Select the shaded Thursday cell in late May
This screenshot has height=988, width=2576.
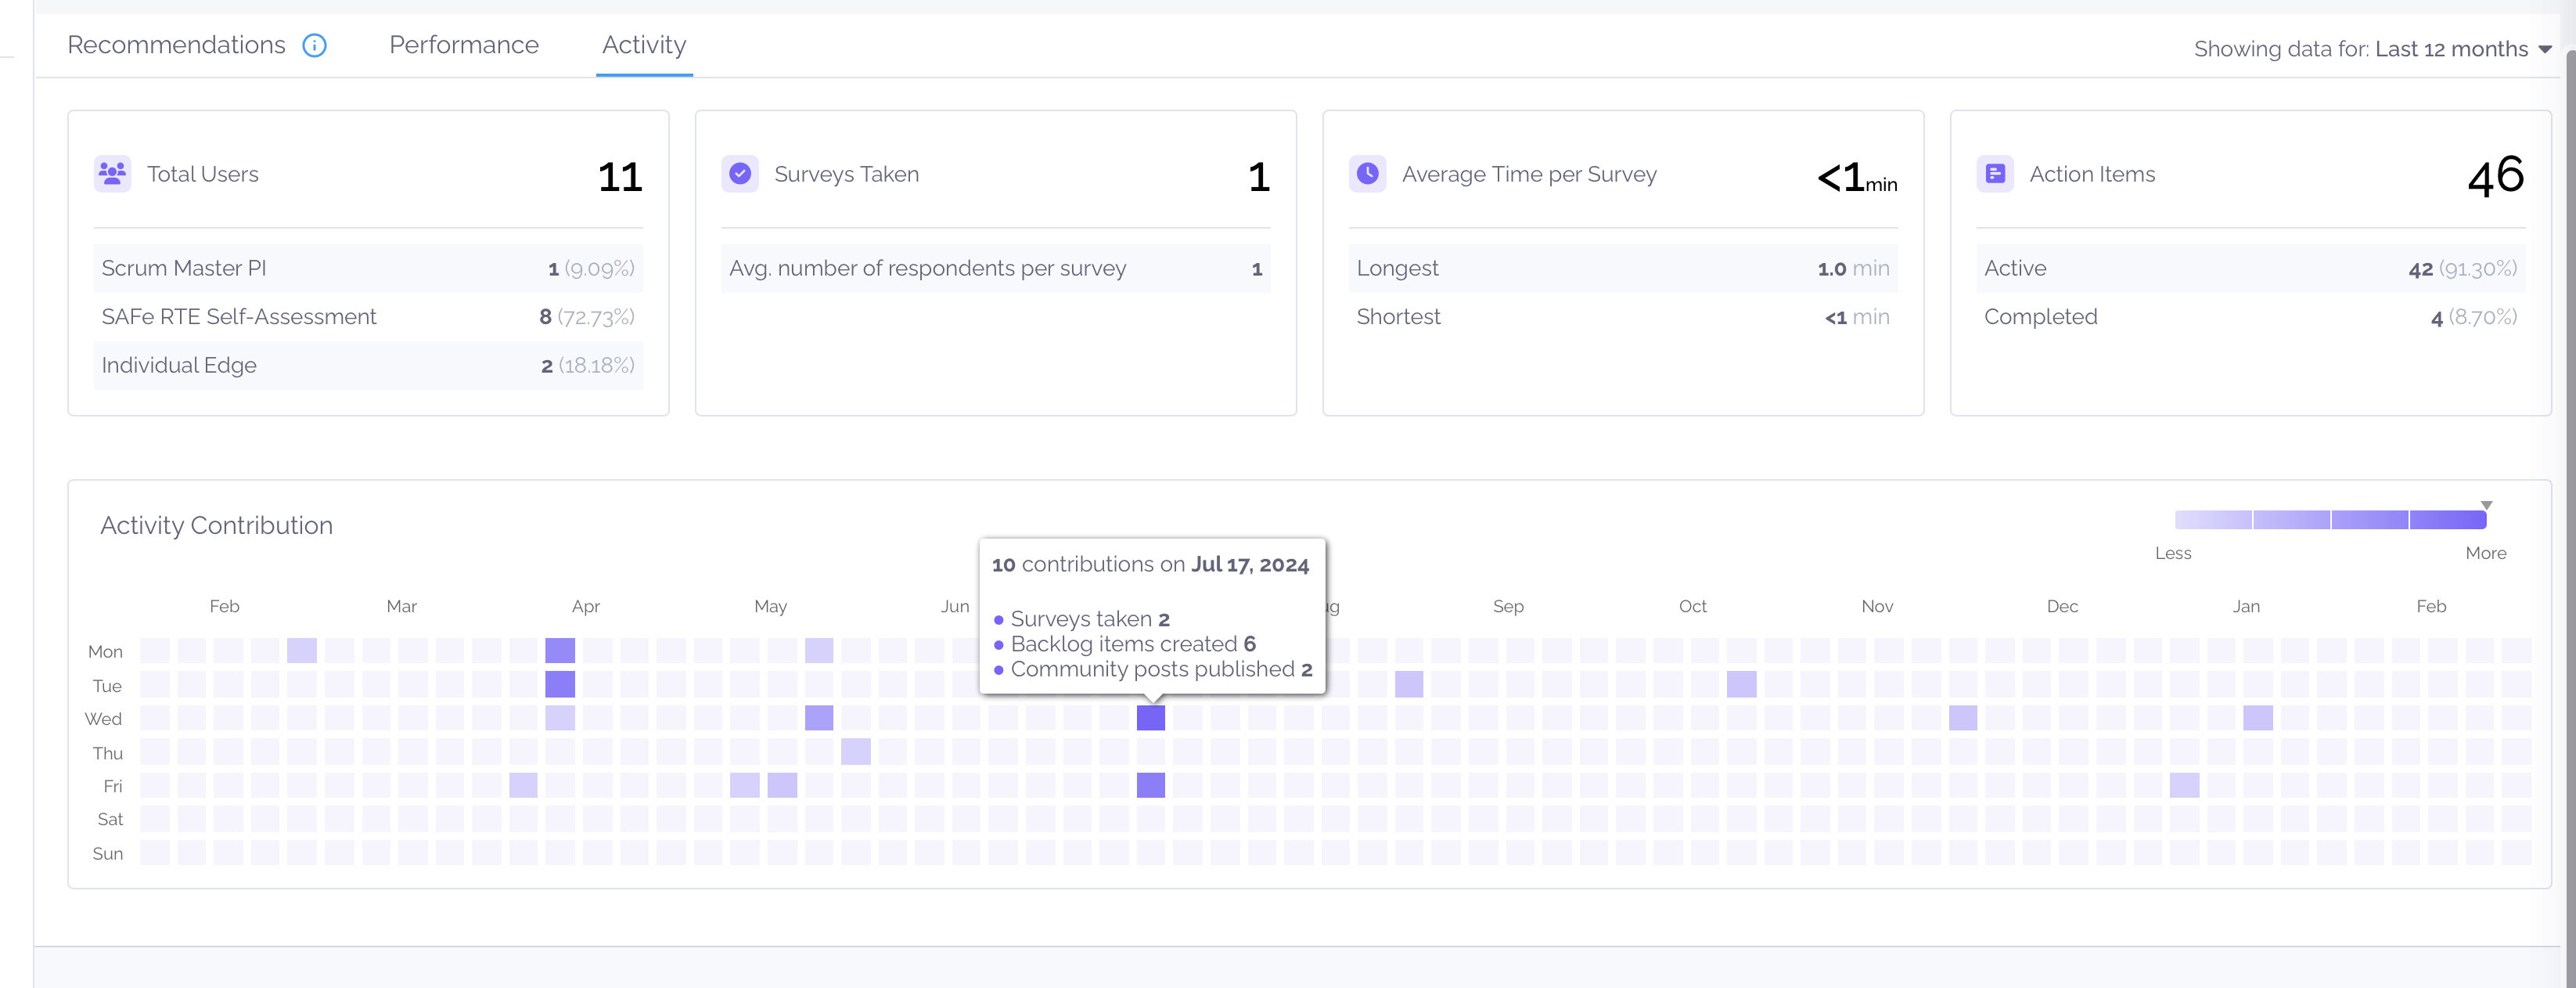856,752
